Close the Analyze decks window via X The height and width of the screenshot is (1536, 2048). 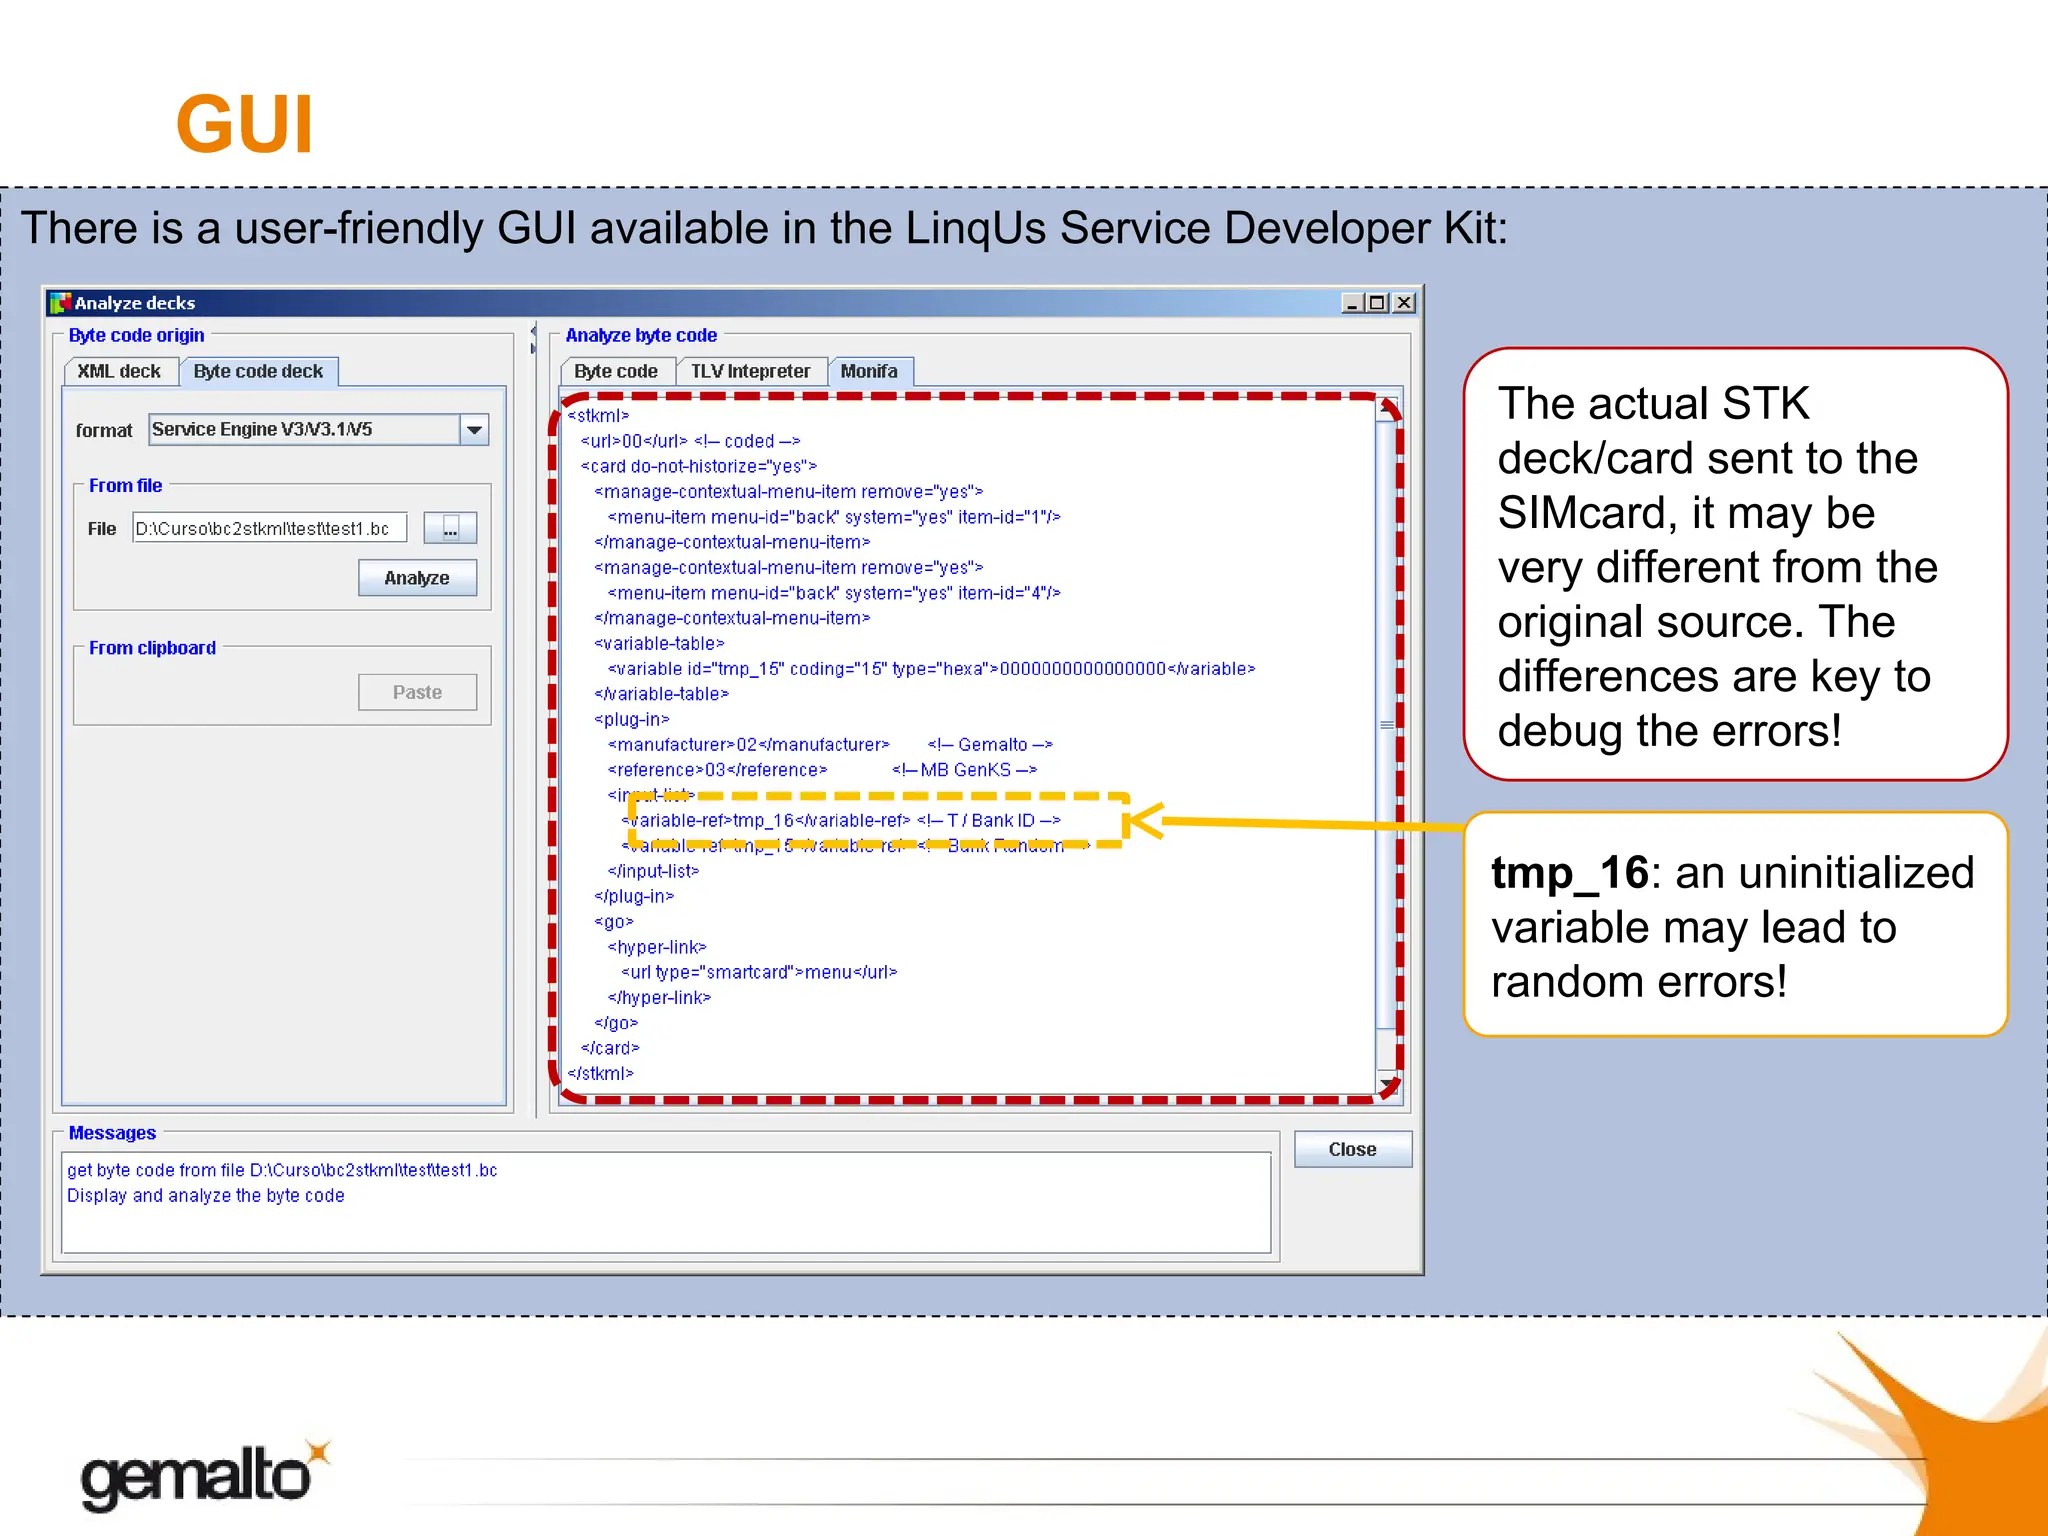pos(1404,303)
